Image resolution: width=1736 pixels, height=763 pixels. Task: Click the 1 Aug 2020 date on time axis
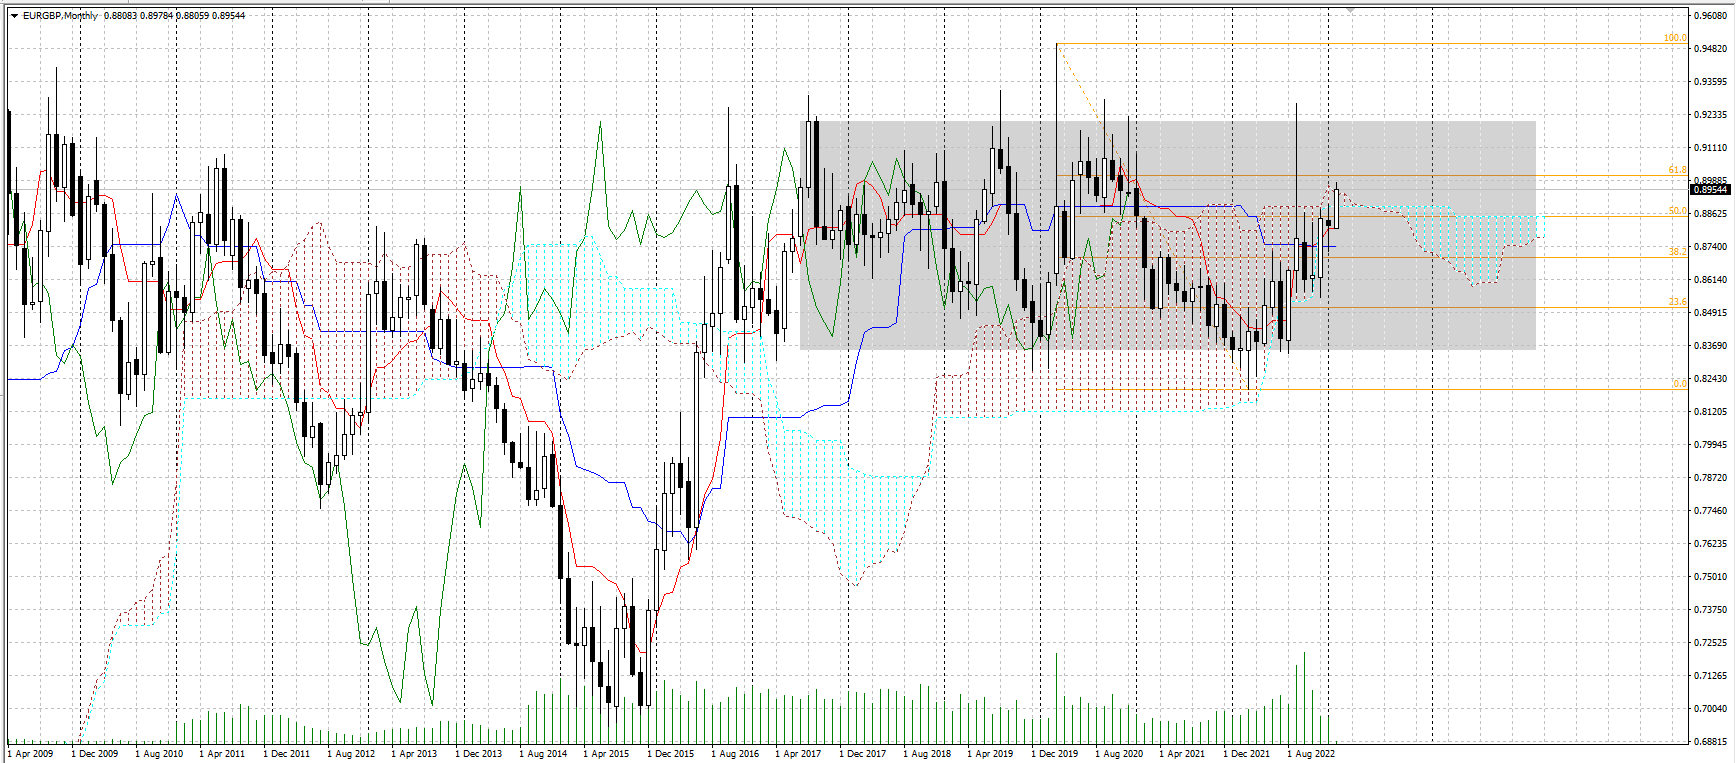pyautogui.click(x=1119, y=753)
